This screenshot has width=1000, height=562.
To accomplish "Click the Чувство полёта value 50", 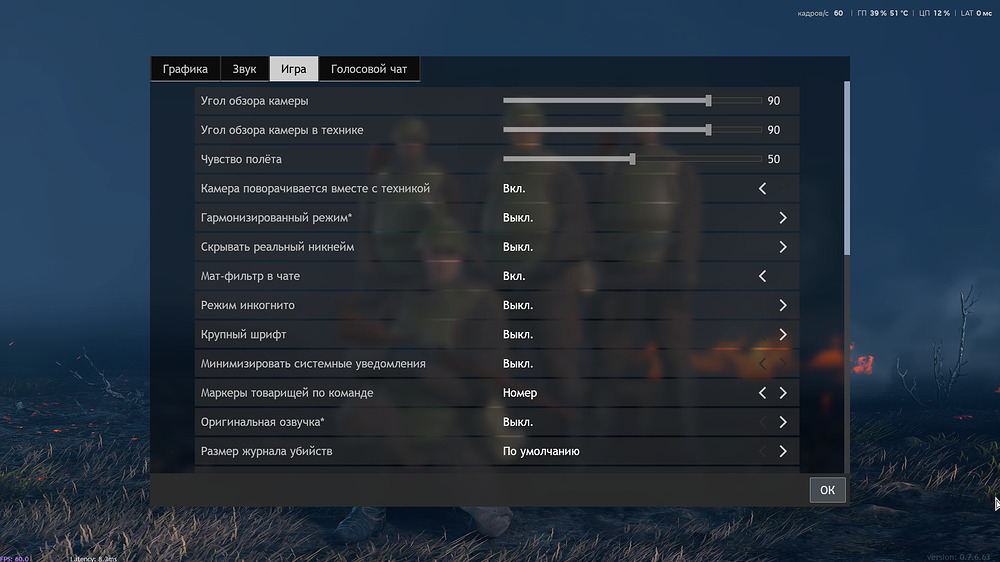I will tap(774, 159).
